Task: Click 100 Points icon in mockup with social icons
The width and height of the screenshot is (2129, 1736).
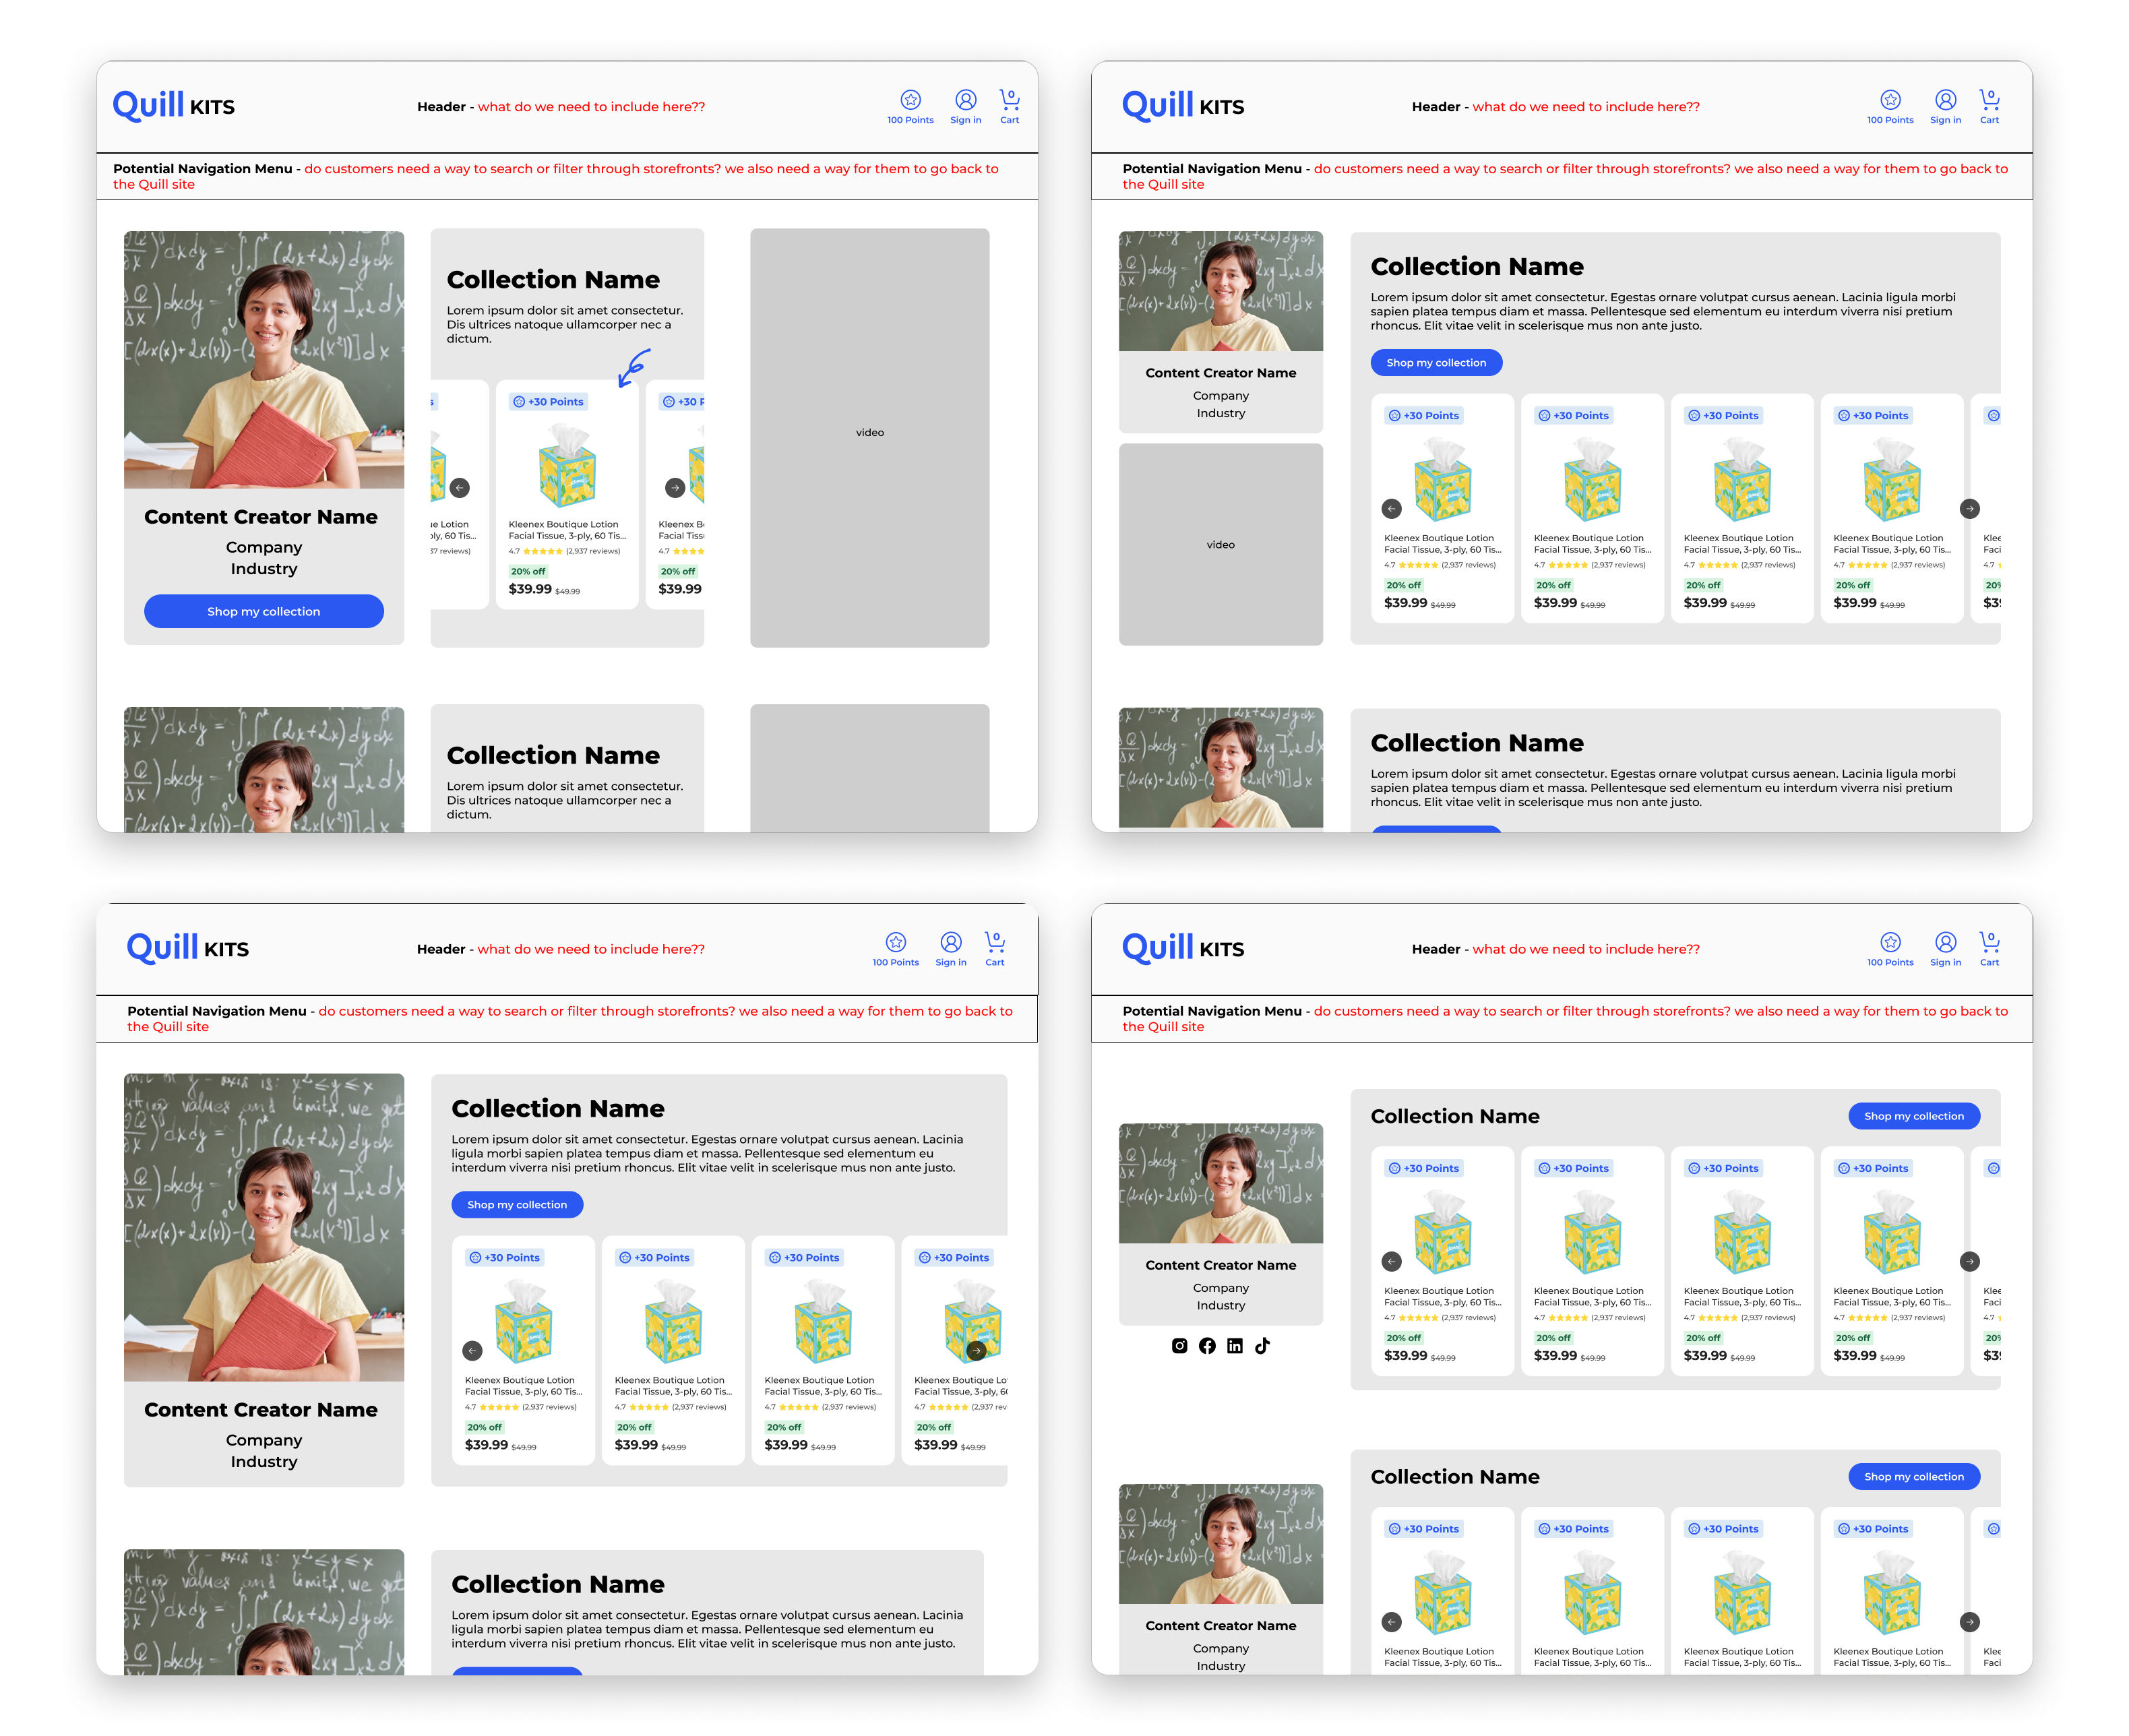Action: tap(1890, 948)
